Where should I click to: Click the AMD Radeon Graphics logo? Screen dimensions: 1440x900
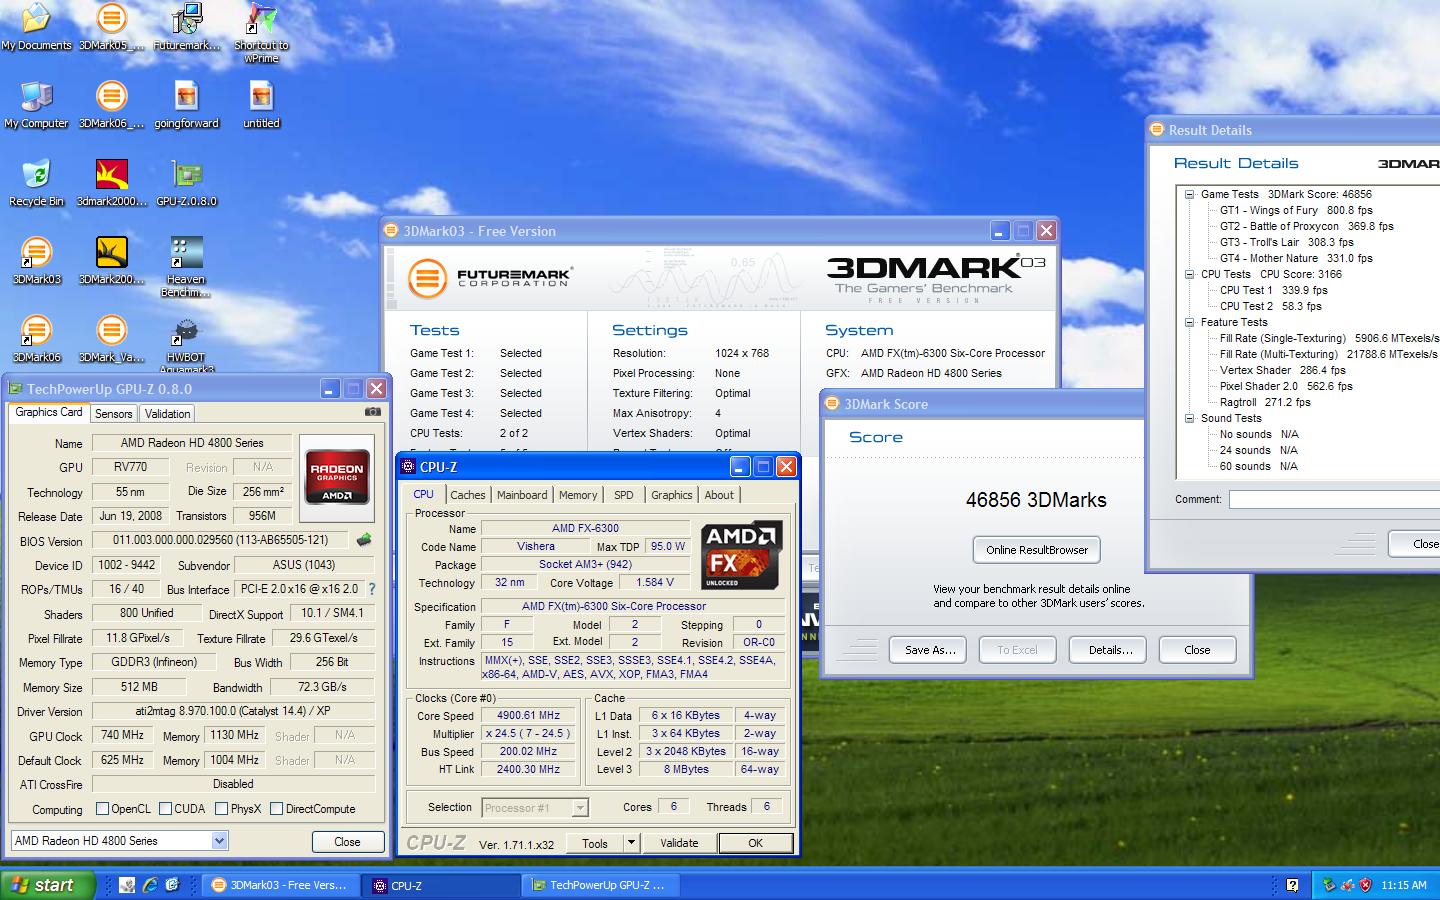point(337,478)
